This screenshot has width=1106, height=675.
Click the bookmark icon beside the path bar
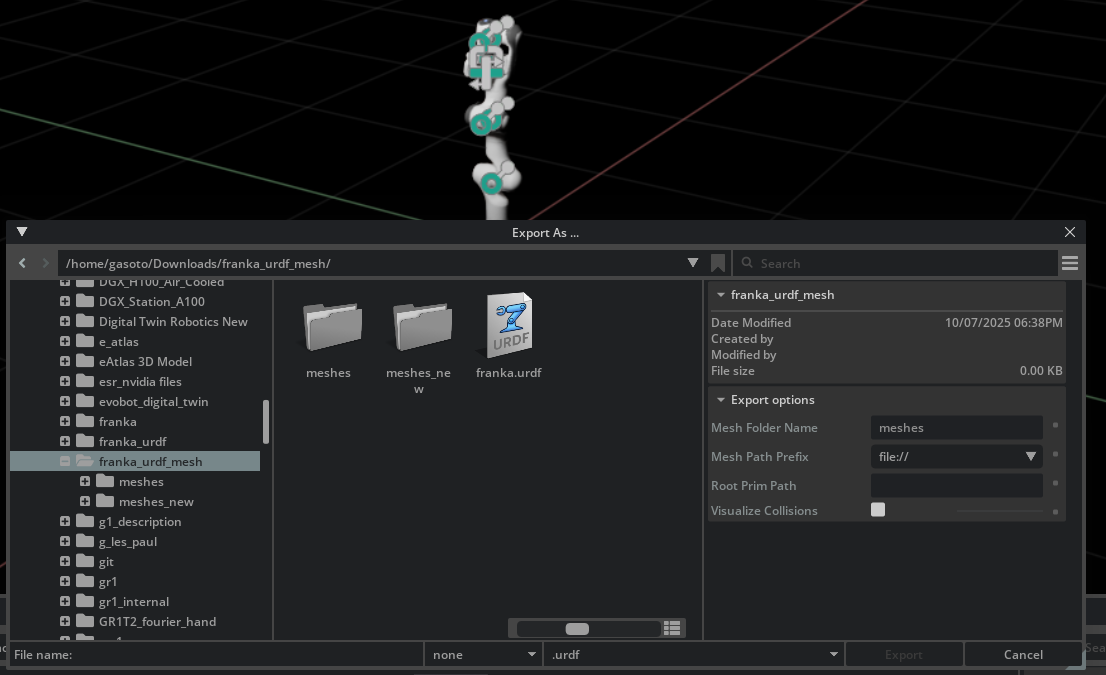[x=718, y=263]
